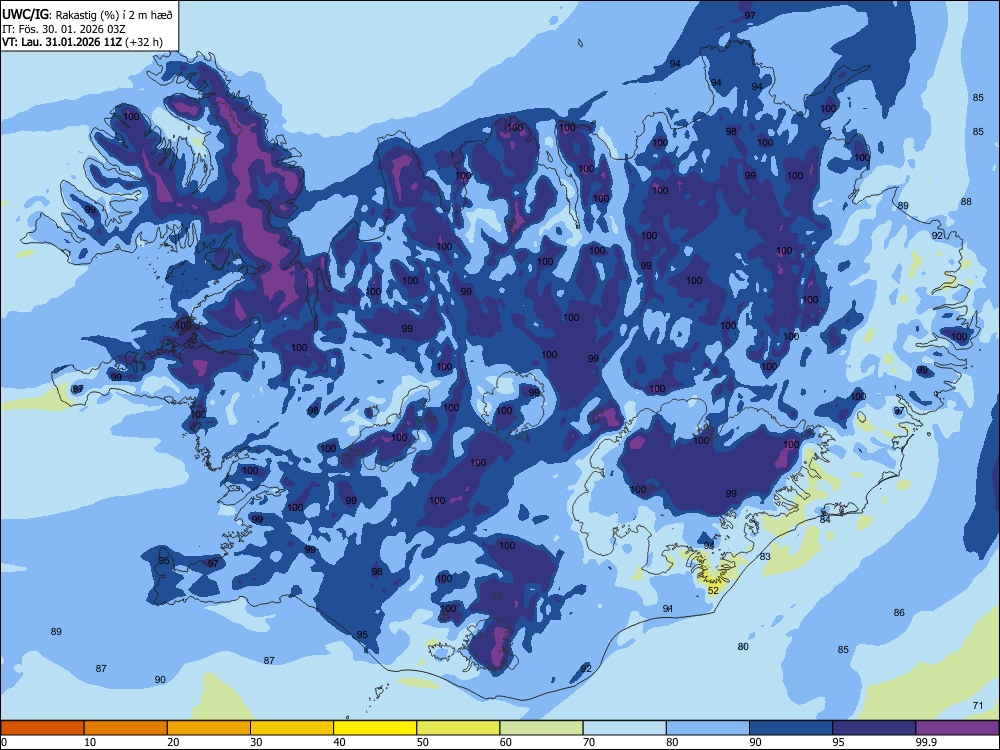Click the legend scale label '99.9'

point(927,742)
